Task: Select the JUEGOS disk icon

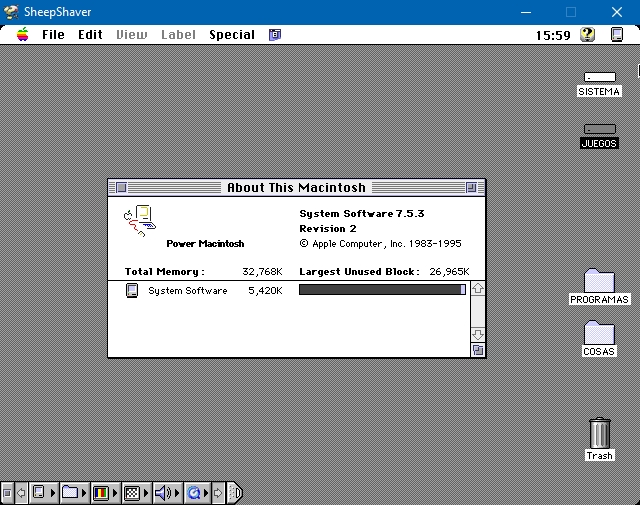Action: coord(600,129)
